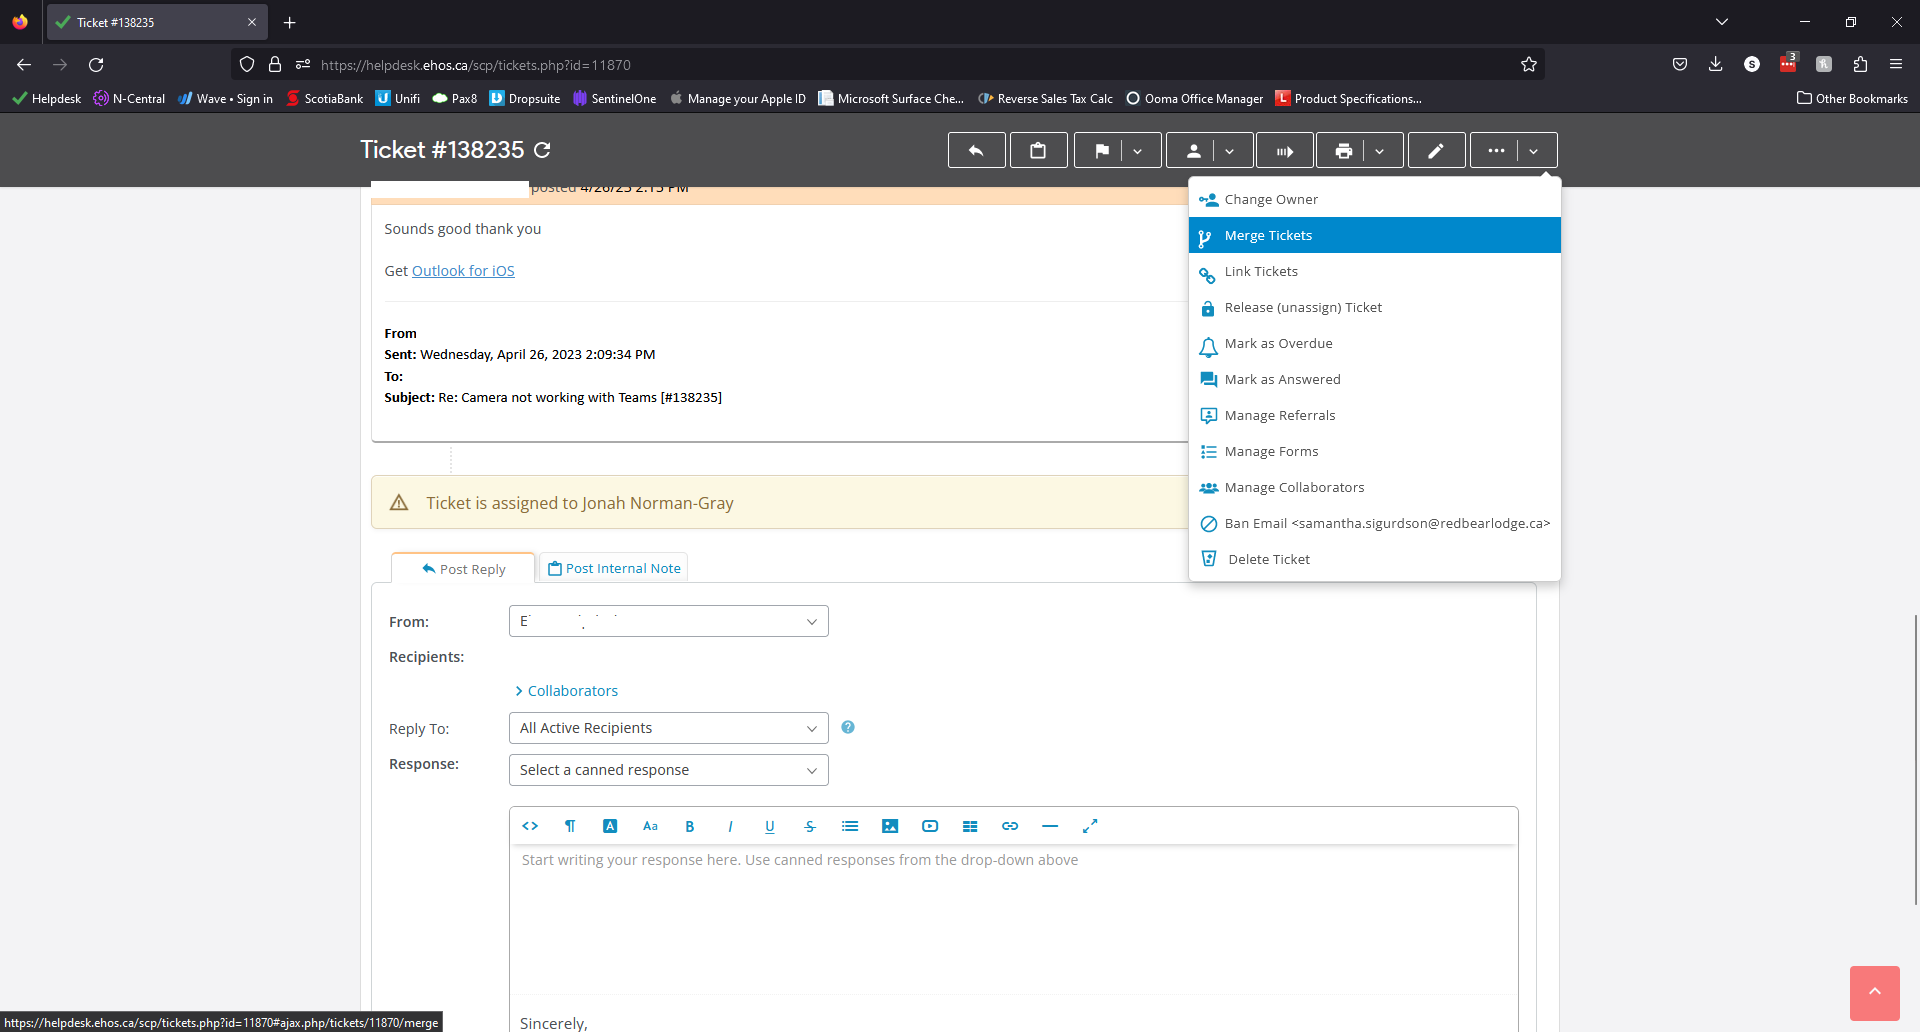Image resolution: width=1920 pixels, height=1032 pixels.
Task: Open the Reply To recipients dropdown
Action: 668,728
